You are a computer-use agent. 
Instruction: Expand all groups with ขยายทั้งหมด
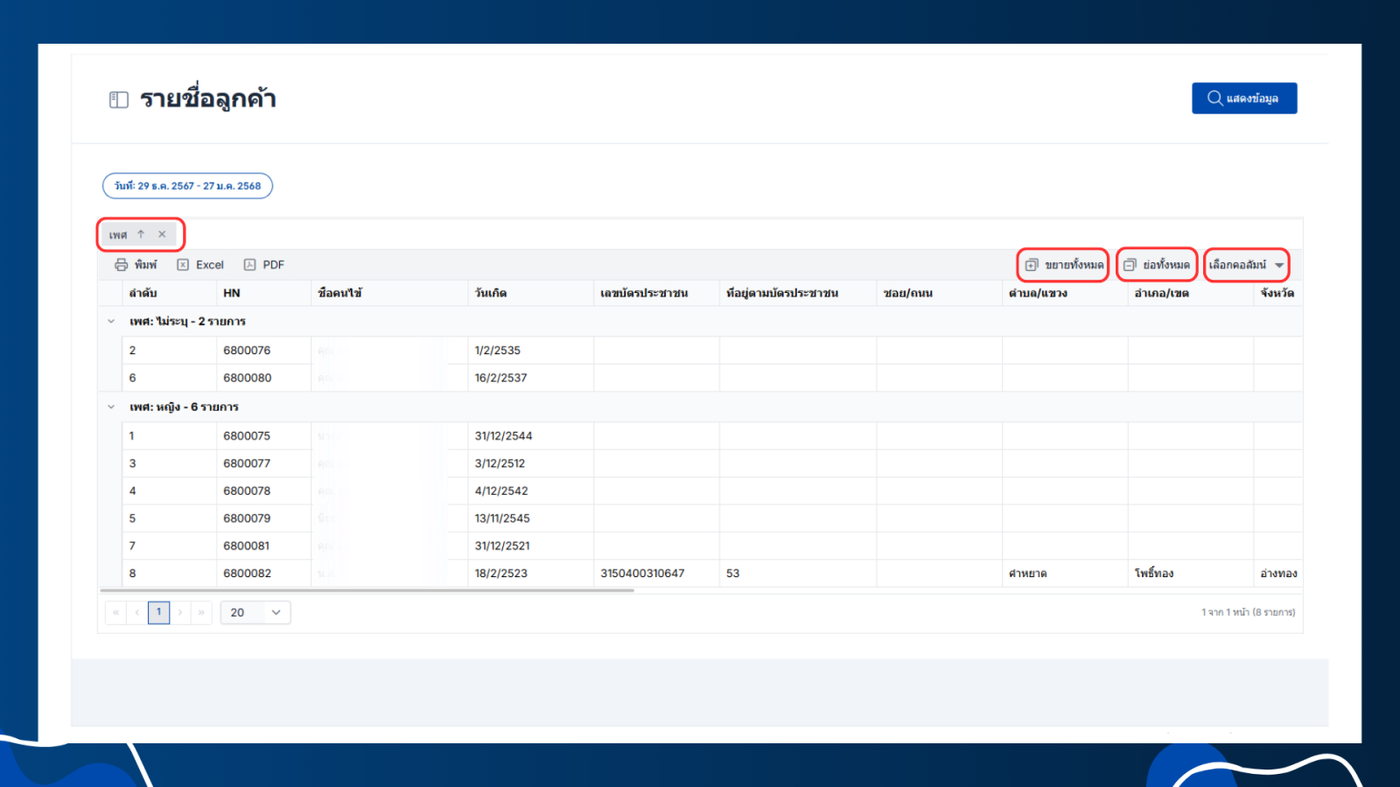pyautogui.click(x=1064, y=265)
